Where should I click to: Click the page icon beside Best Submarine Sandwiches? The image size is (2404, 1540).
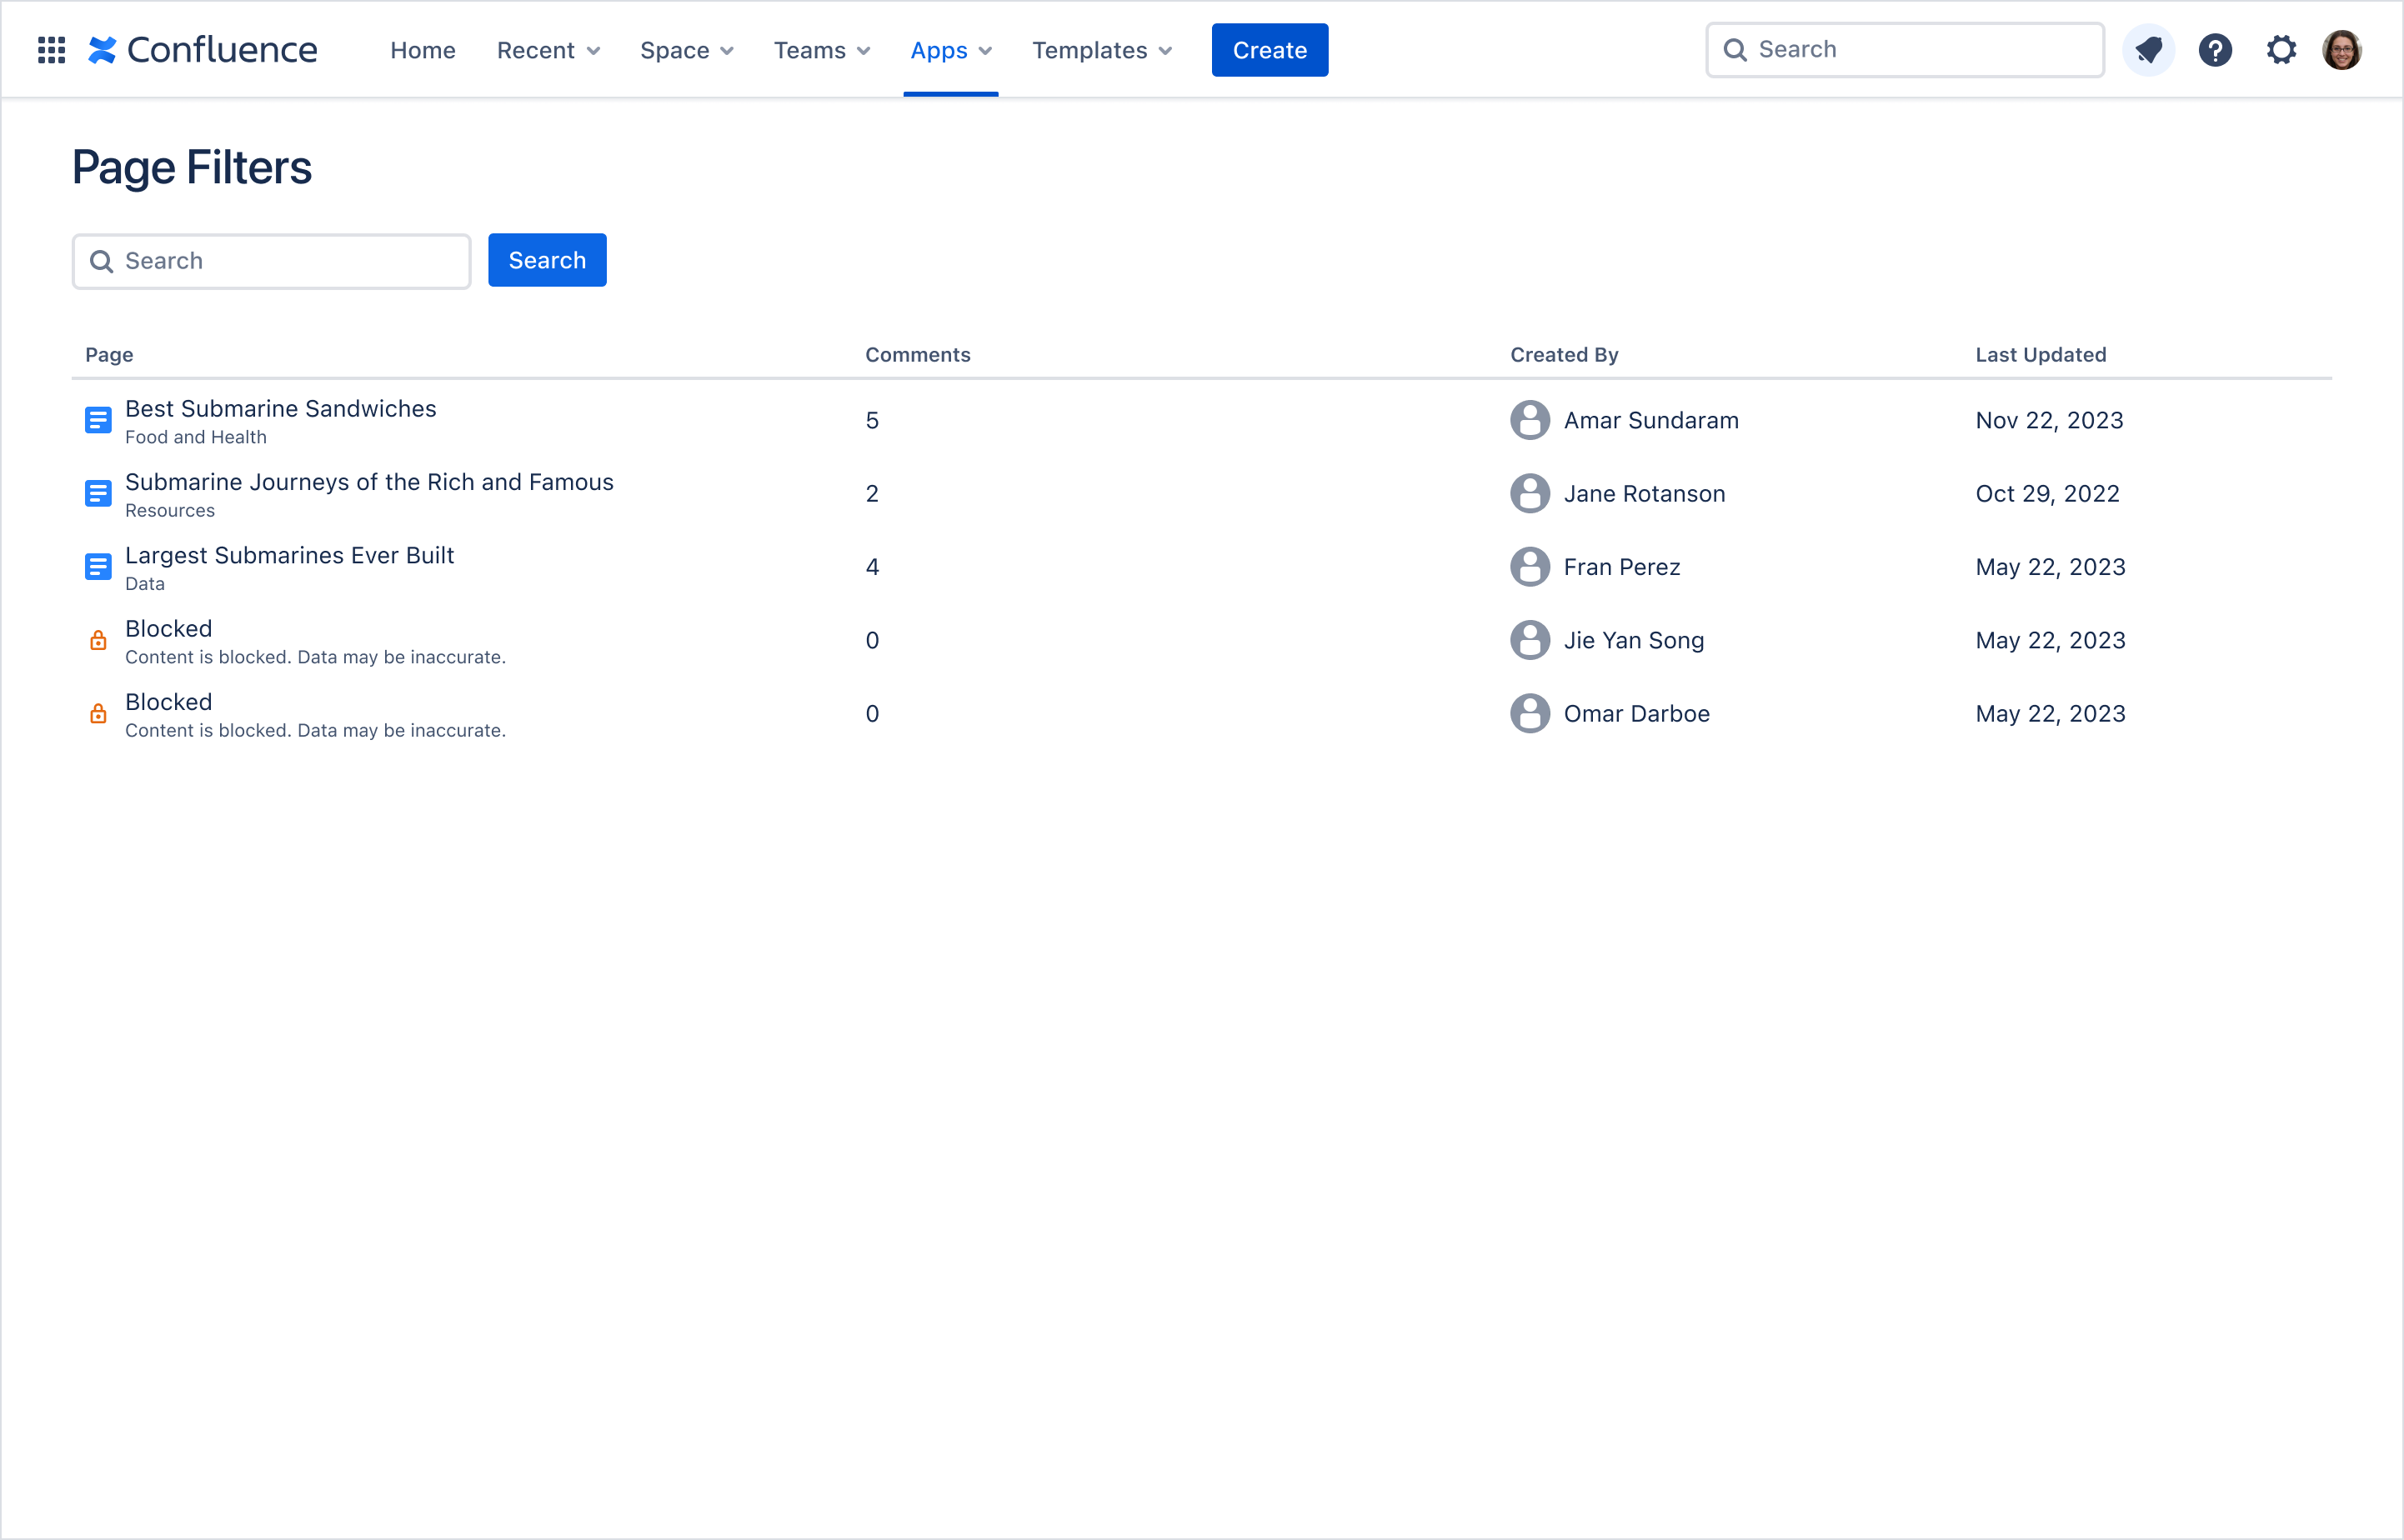(98, 420)
